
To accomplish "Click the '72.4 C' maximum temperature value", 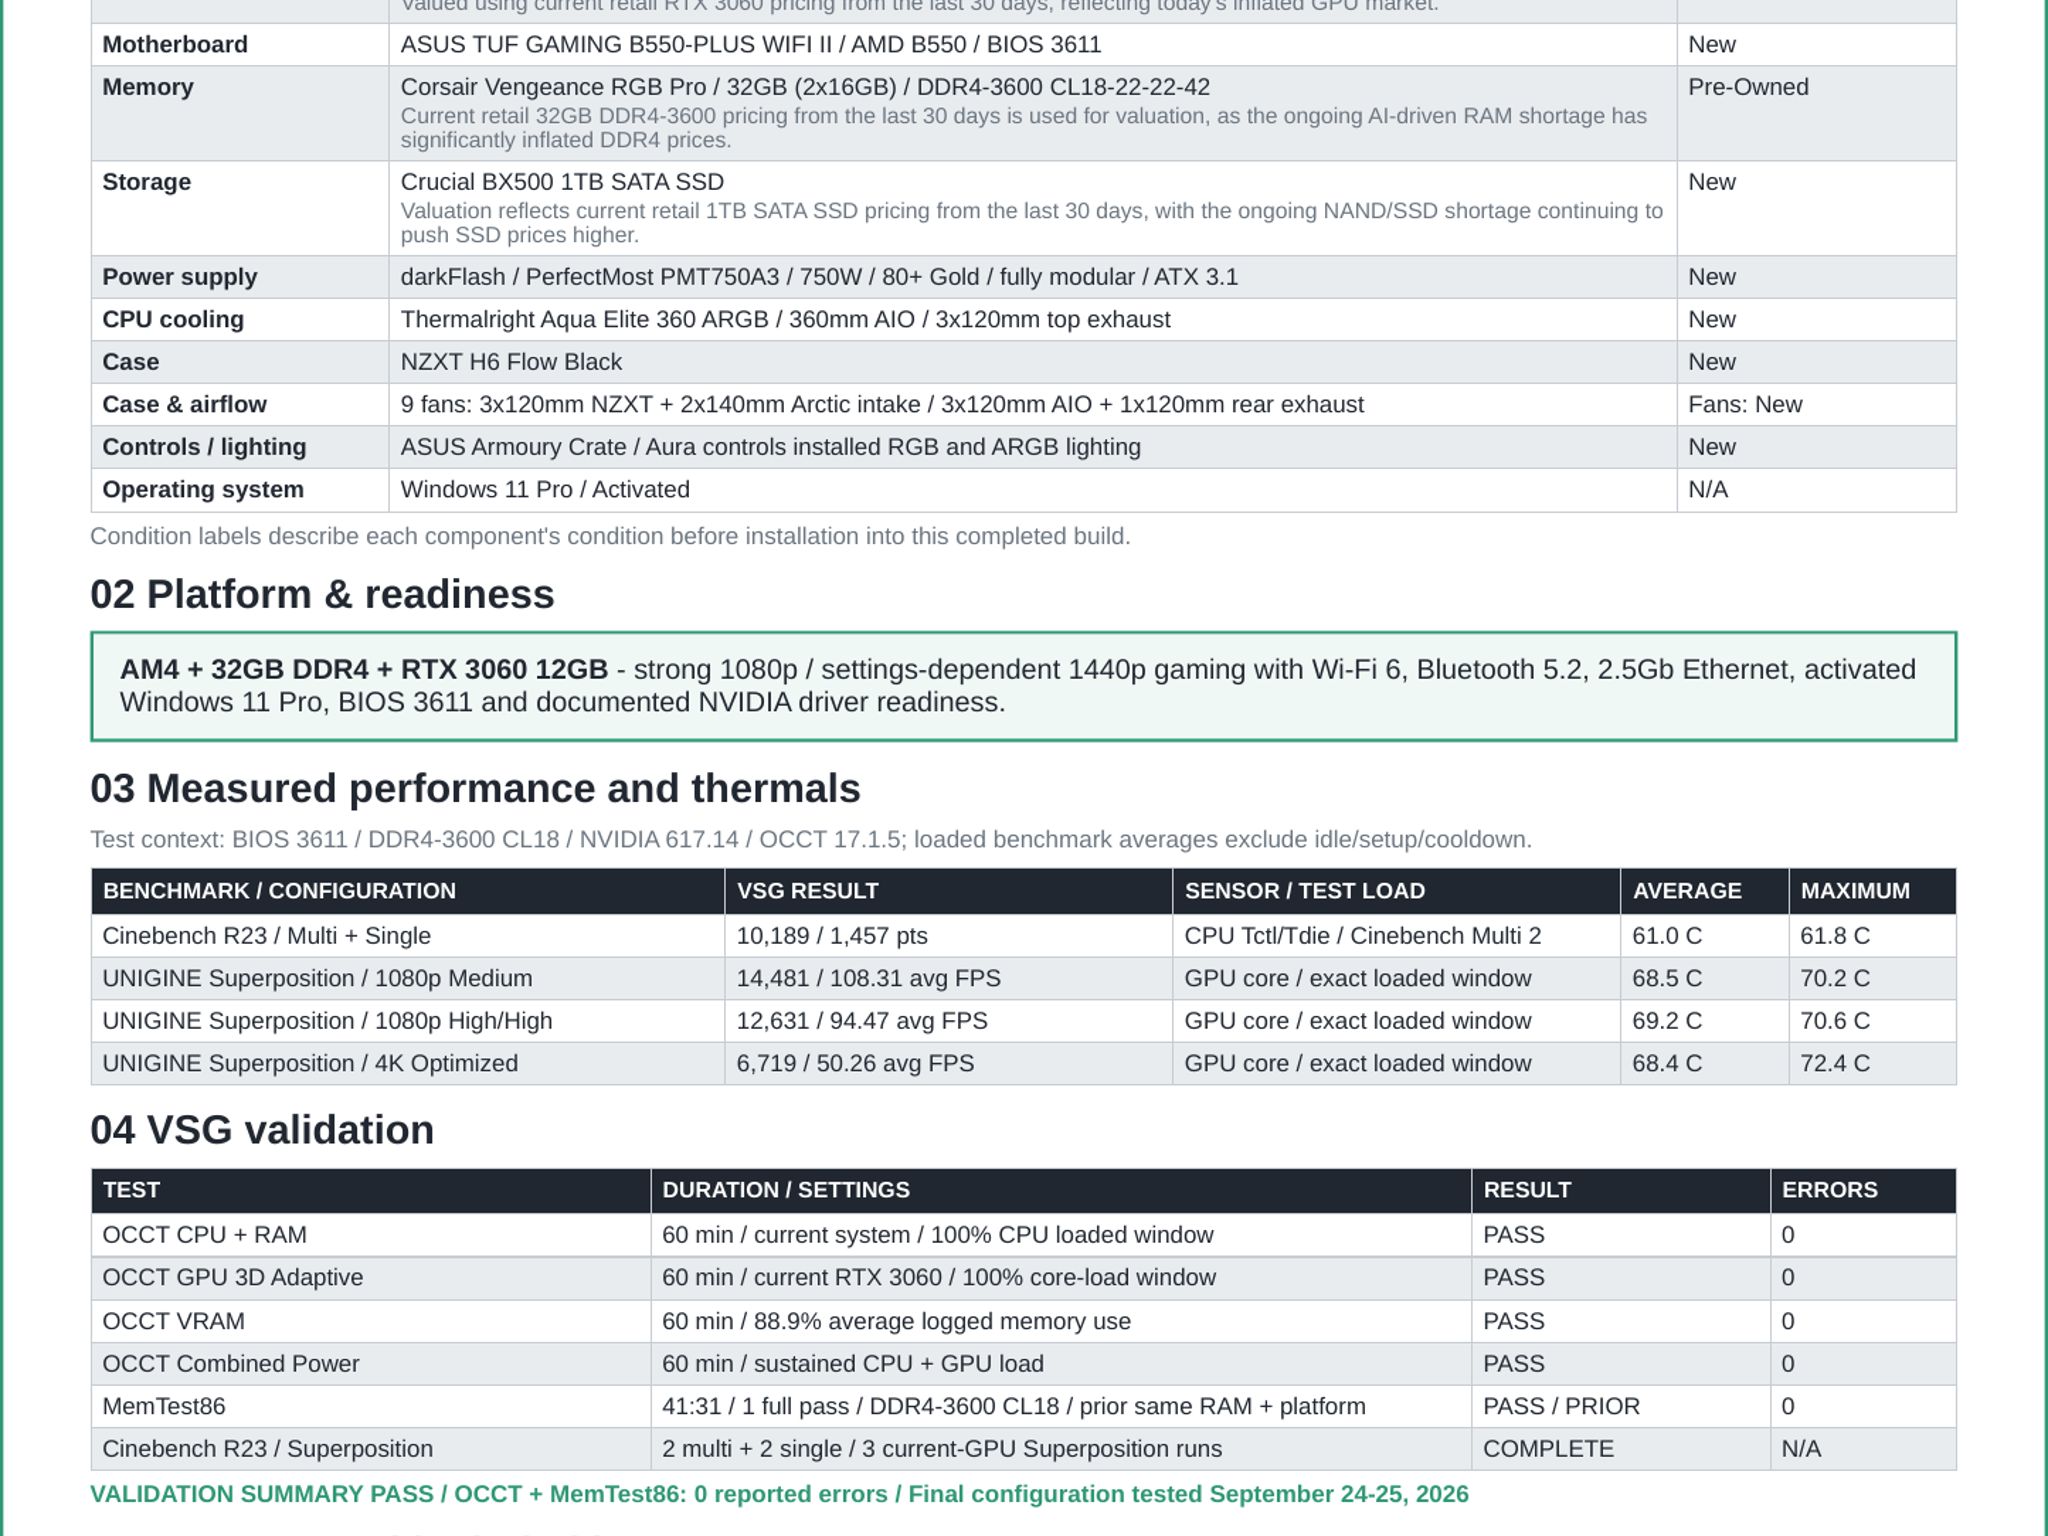I will (x=1834, y=1064).
